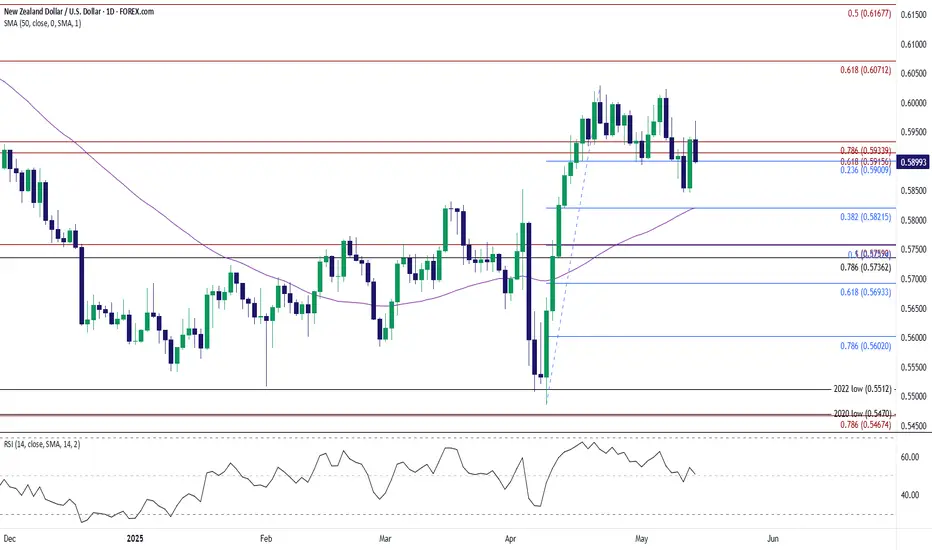This screenshot has height=550, width=932.
Task: Click the May label on the time axis
Action: (x=641, y=539)
